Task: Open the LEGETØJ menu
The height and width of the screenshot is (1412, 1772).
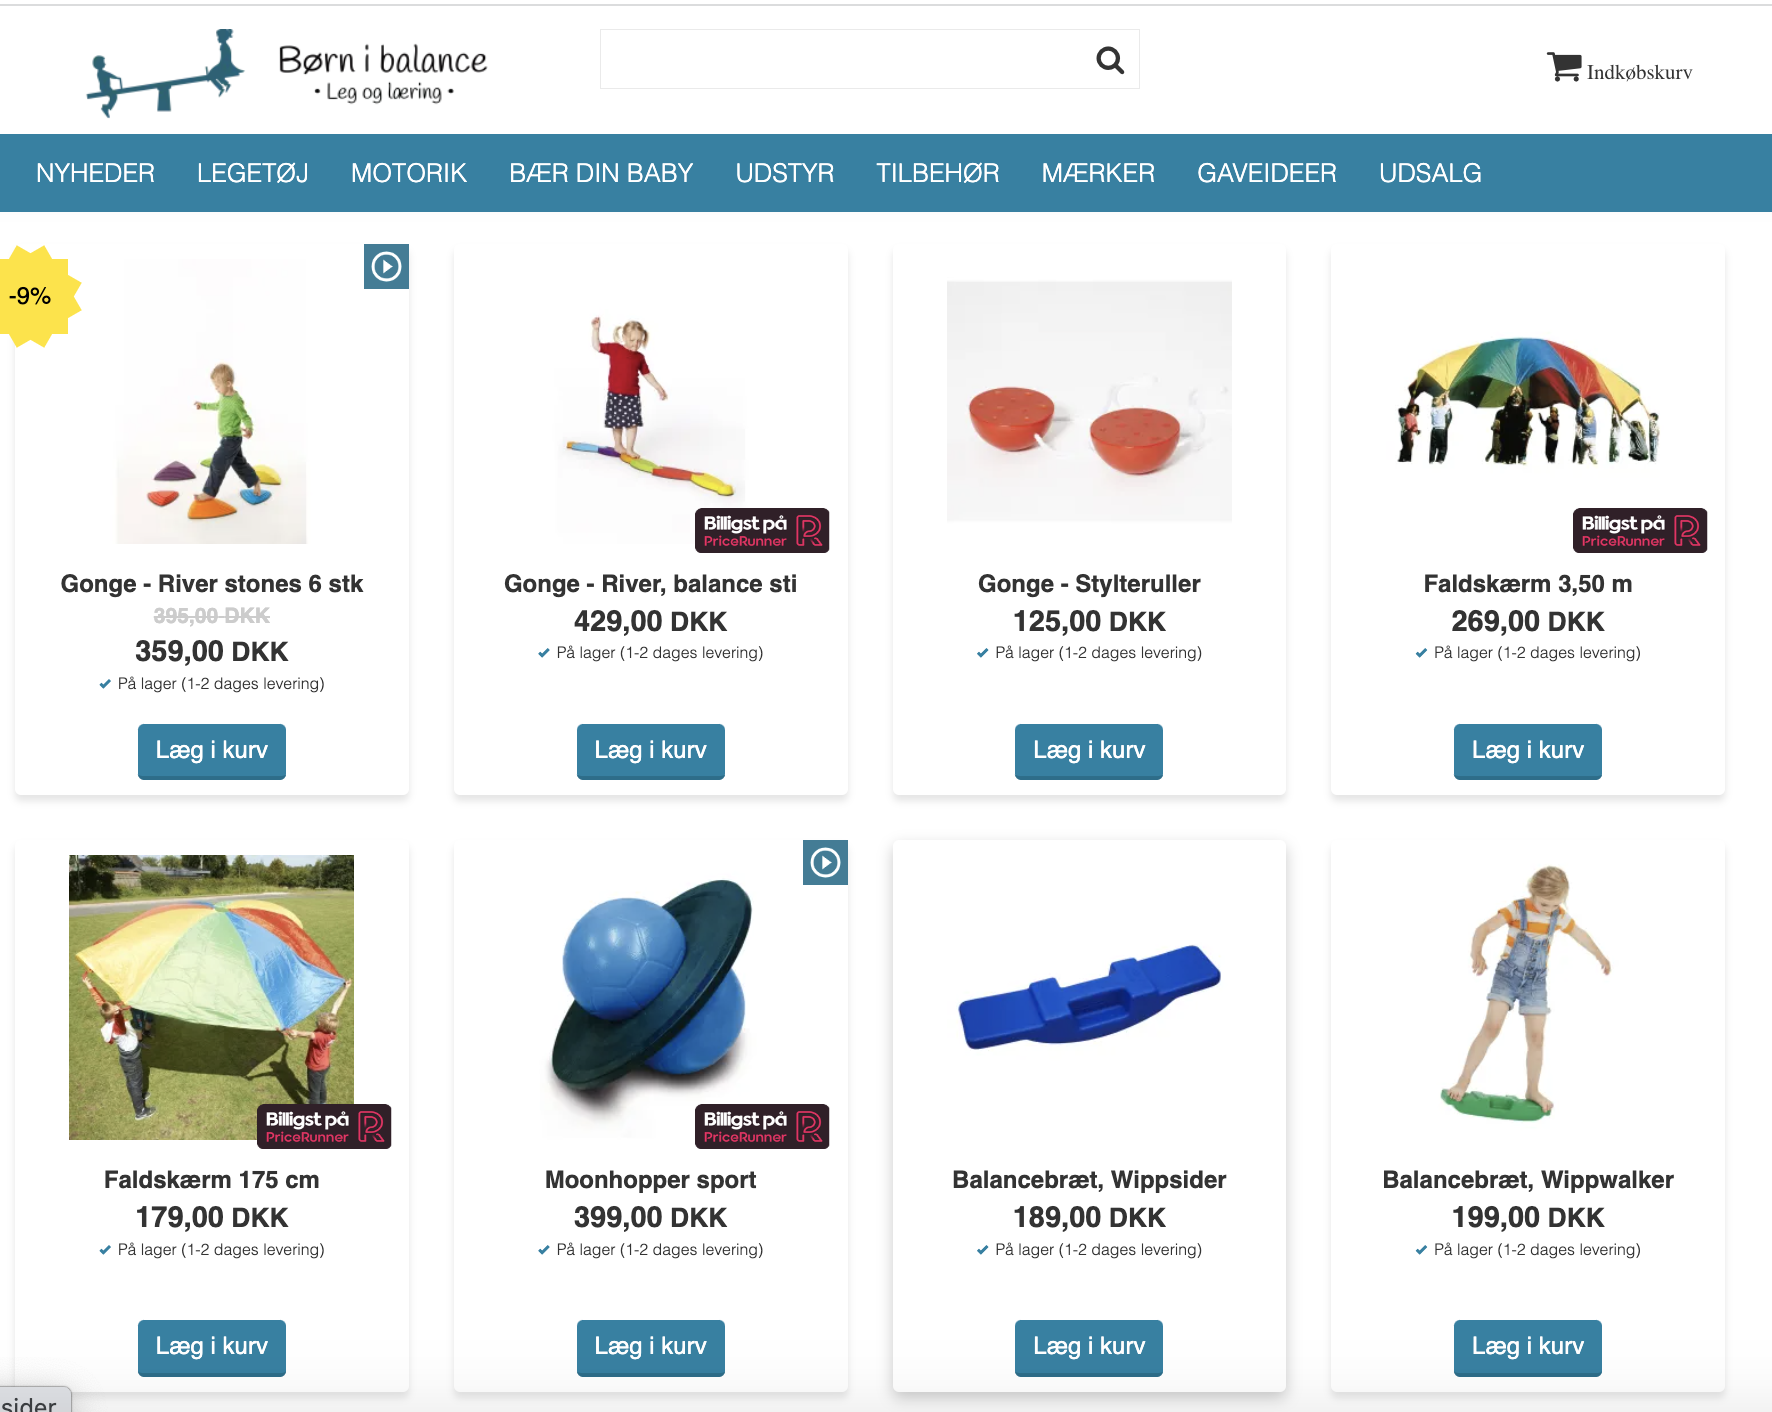Action: click(253, 173)
